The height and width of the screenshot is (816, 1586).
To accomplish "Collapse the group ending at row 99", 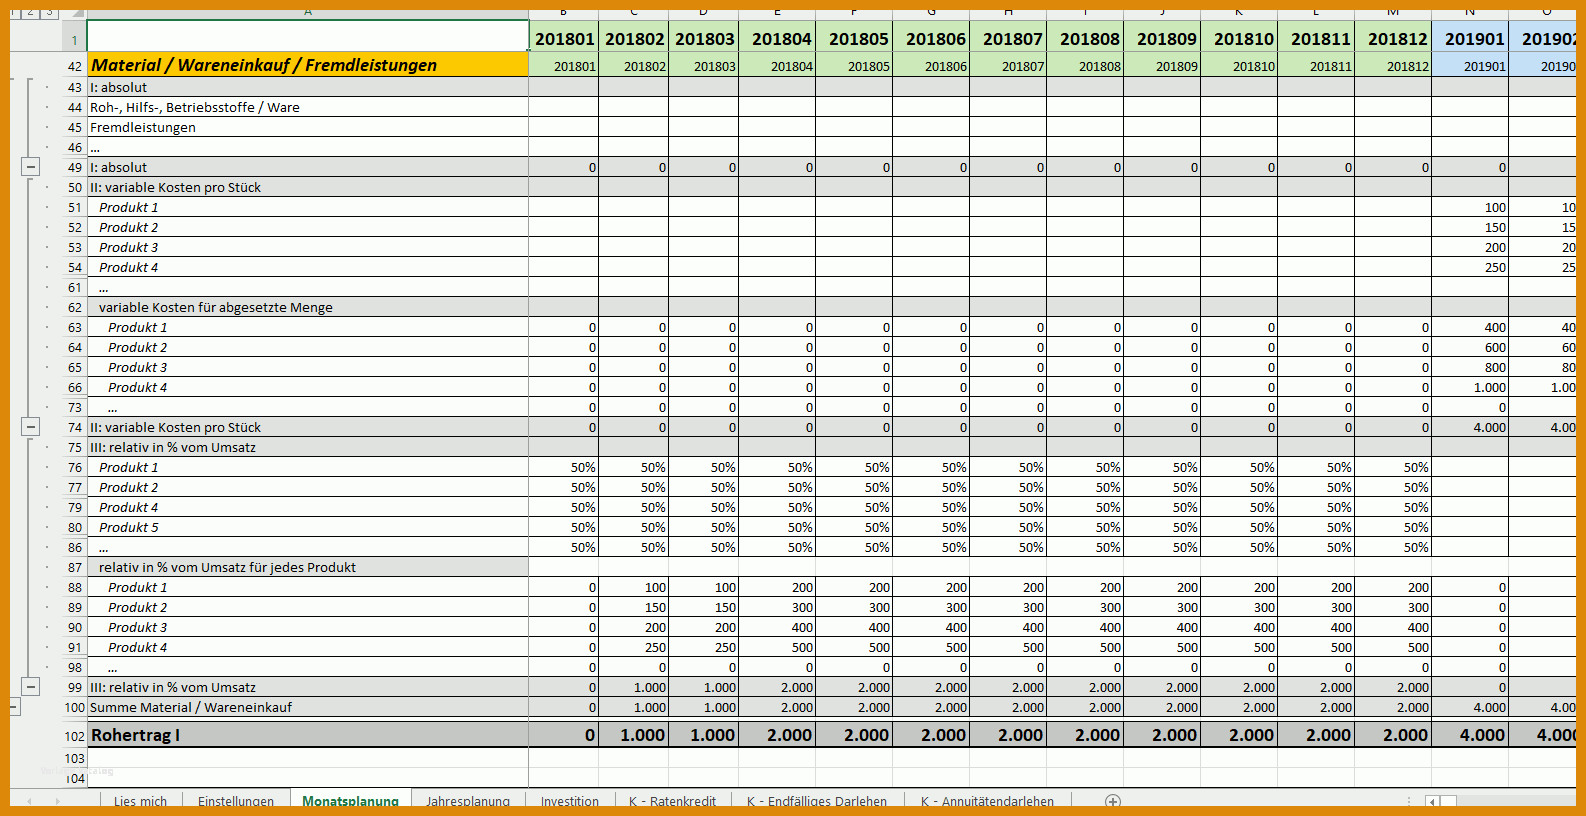I will 31,687.
